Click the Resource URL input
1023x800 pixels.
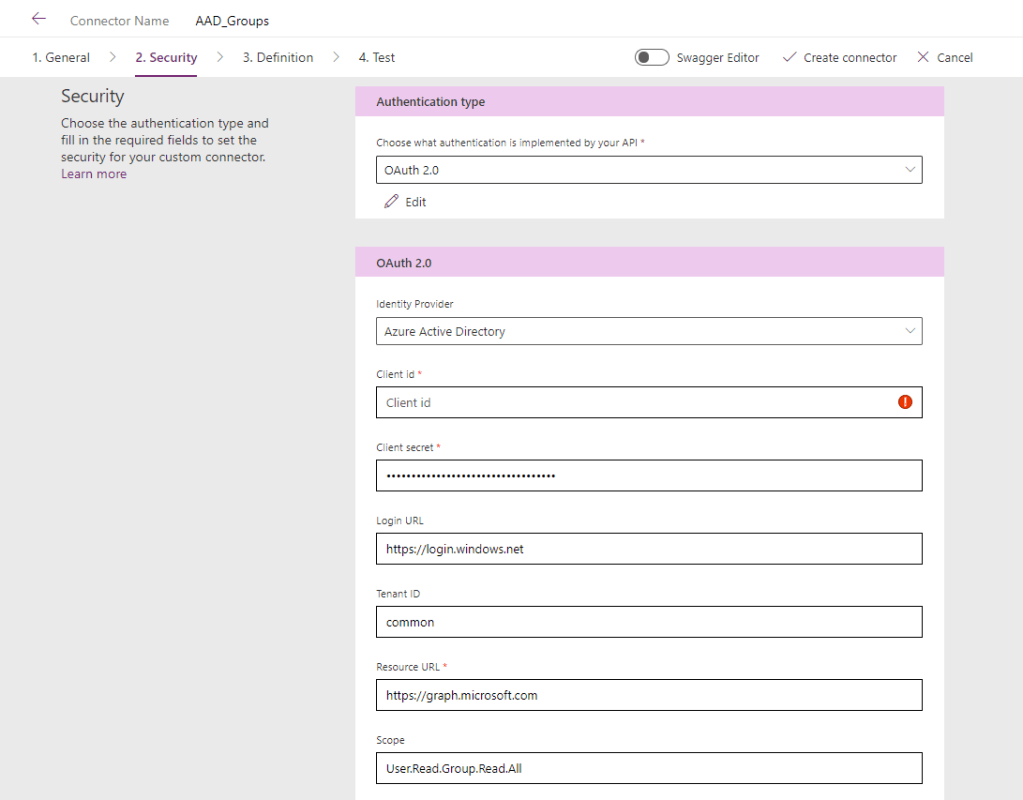coord(649,694)
